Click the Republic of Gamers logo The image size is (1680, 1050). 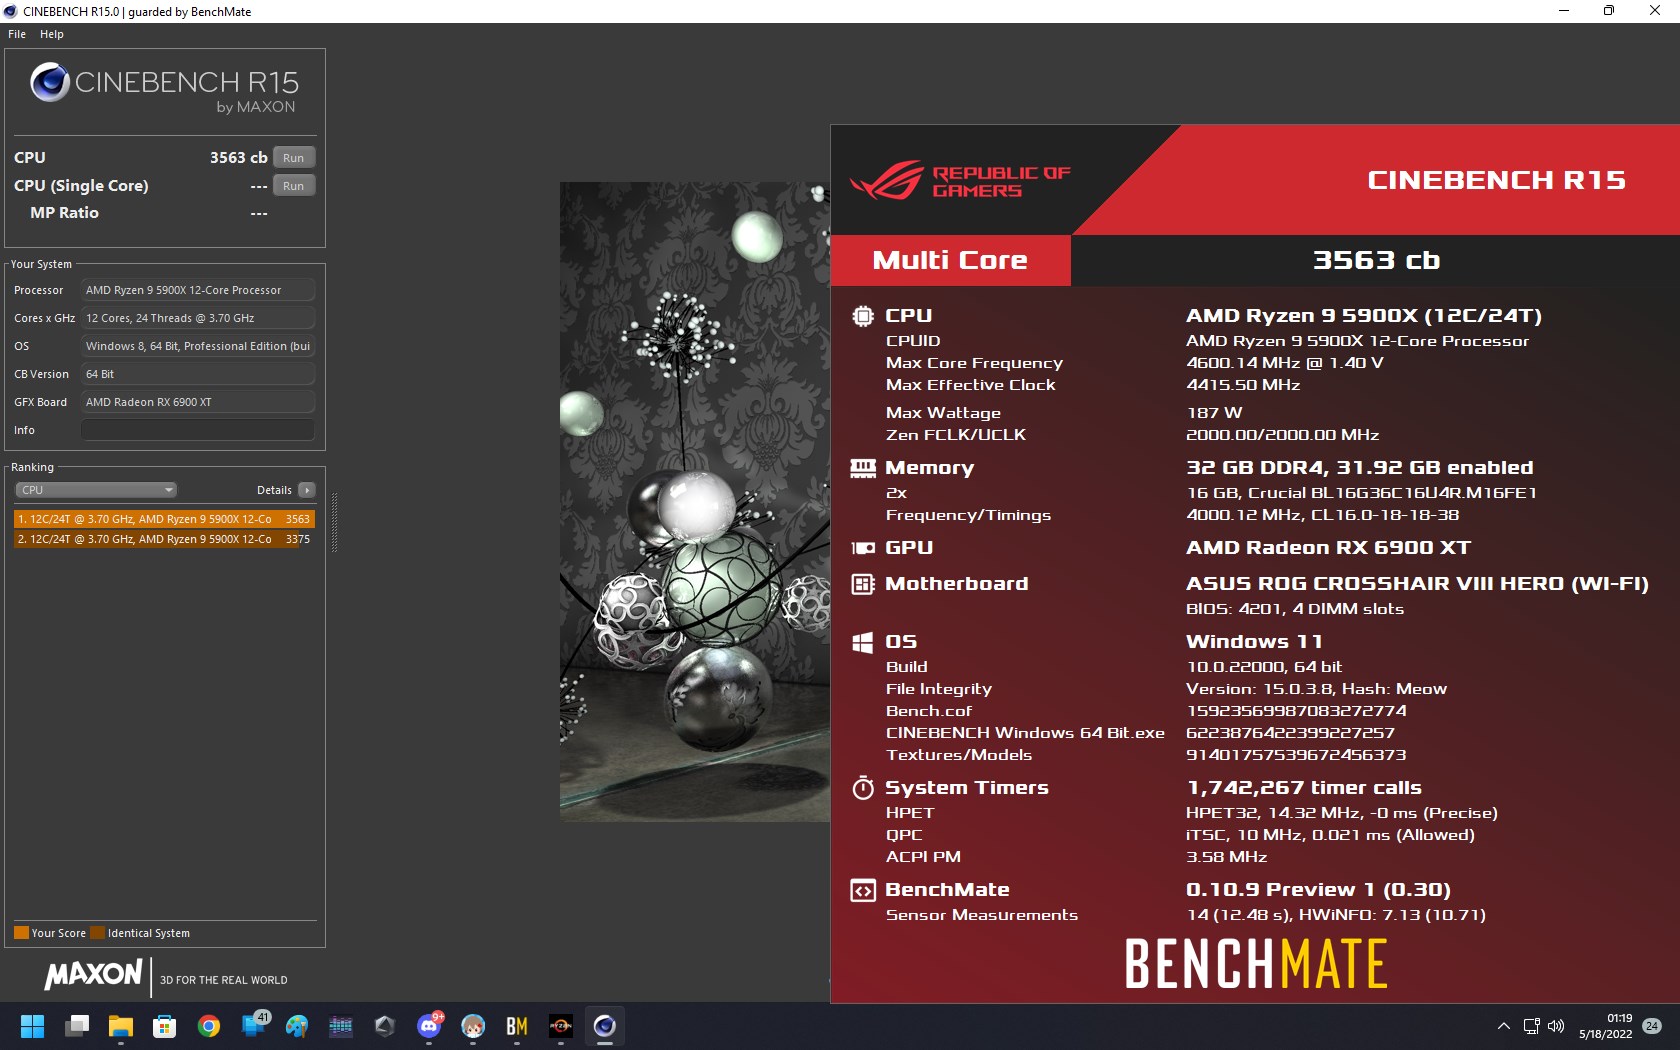[960, 181]
